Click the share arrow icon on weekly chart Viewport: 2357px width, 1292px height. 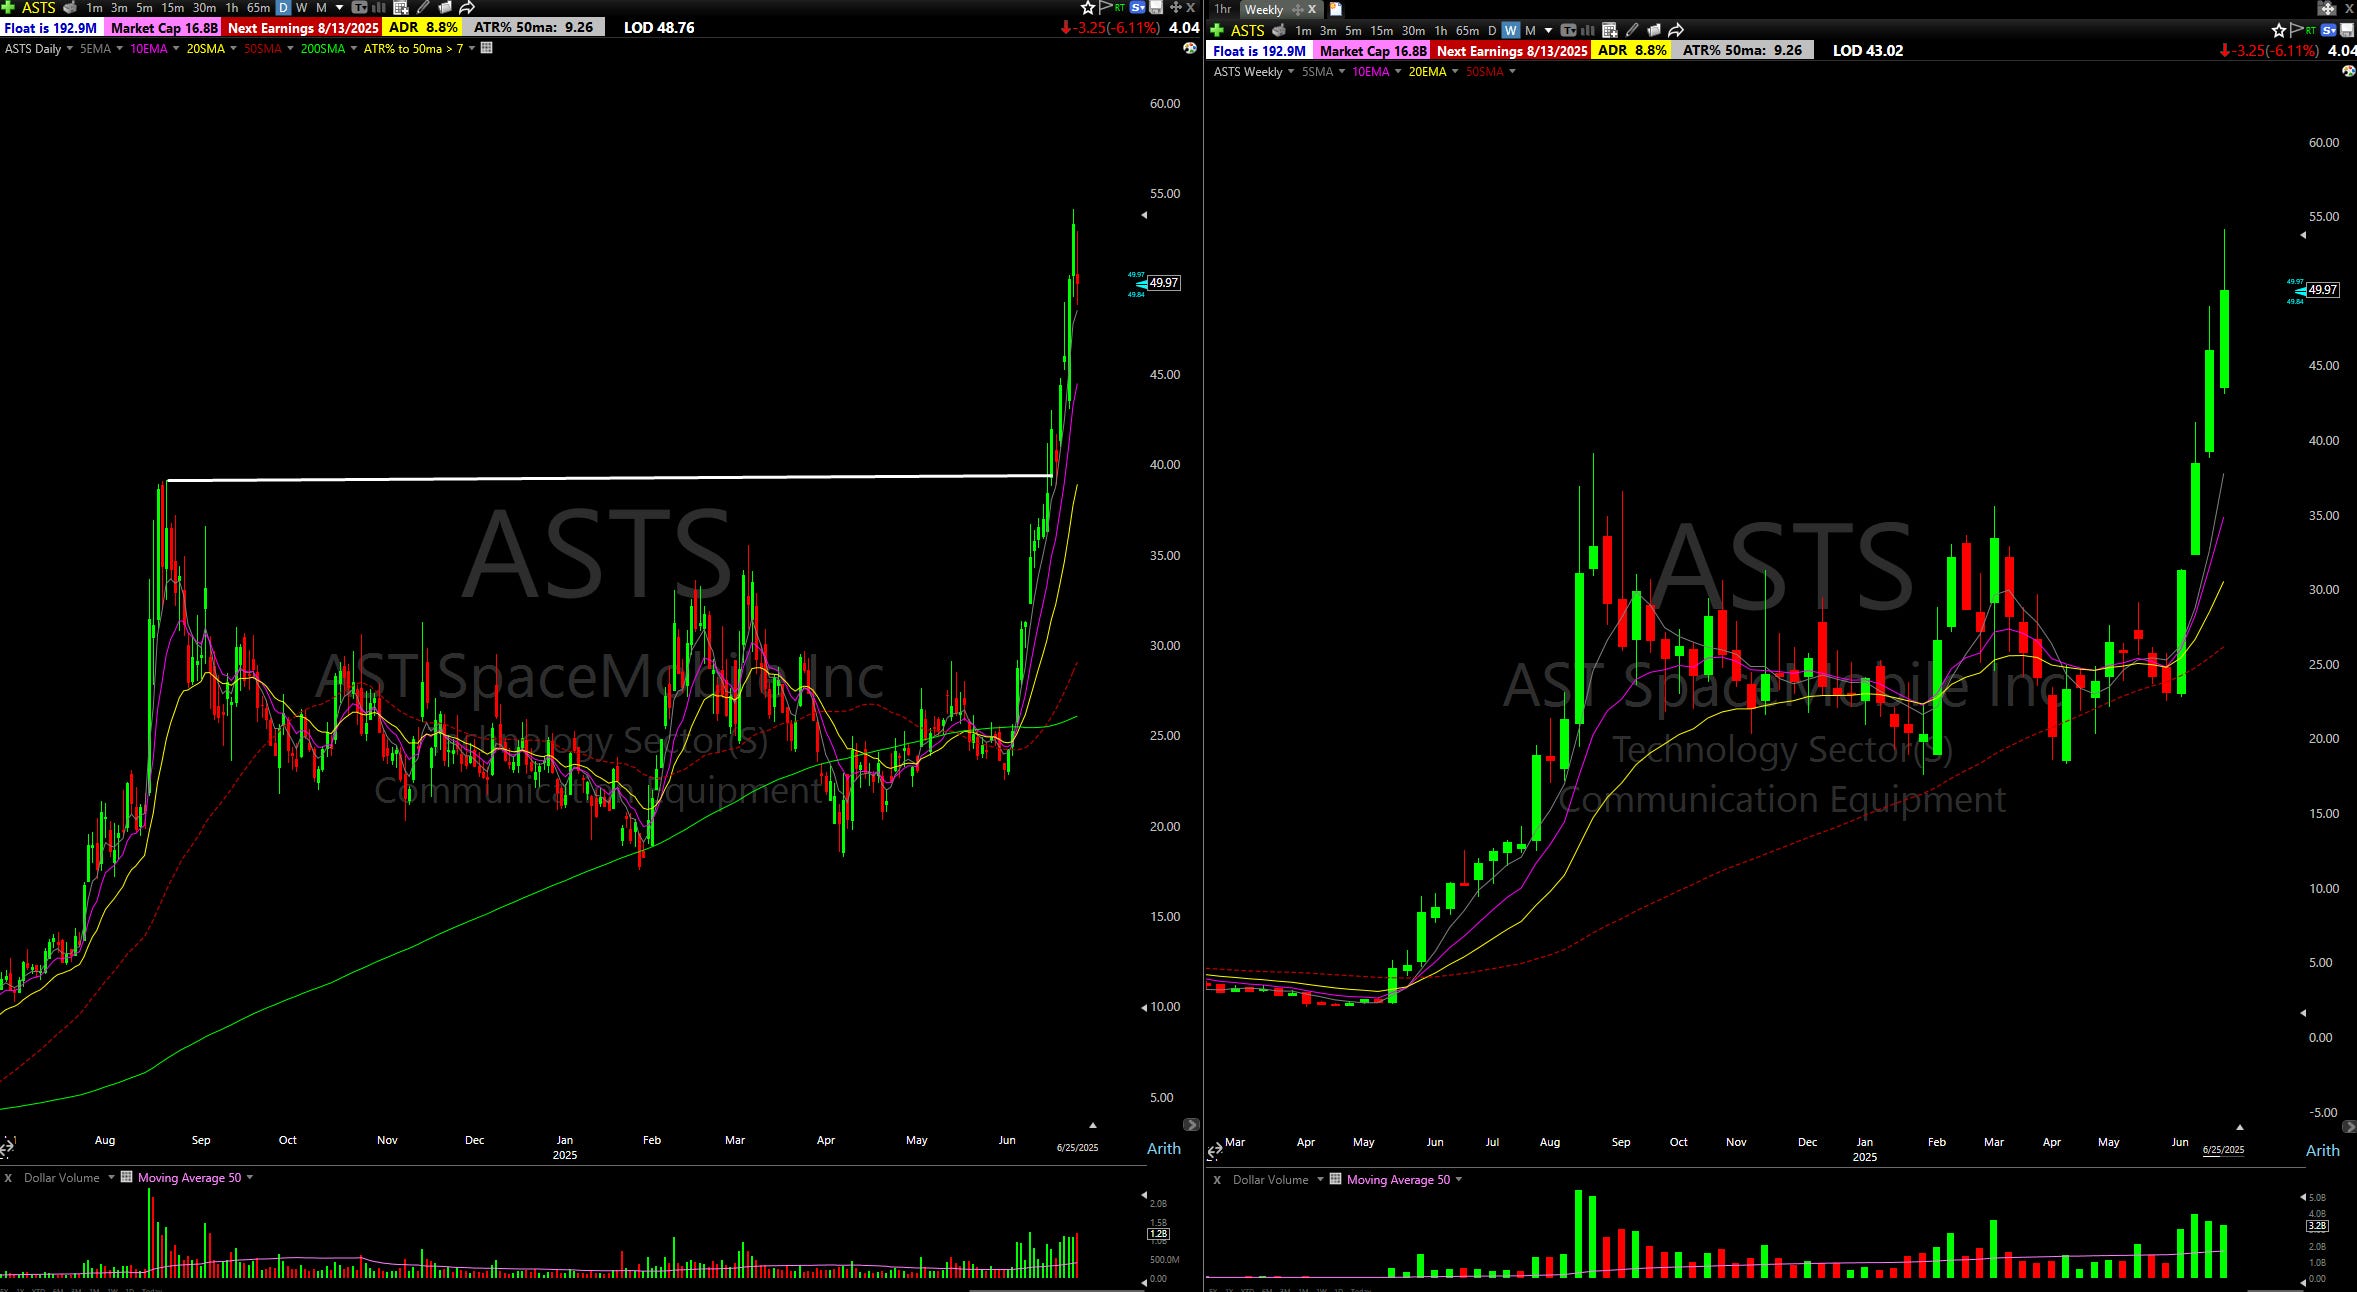(1676, 30)
